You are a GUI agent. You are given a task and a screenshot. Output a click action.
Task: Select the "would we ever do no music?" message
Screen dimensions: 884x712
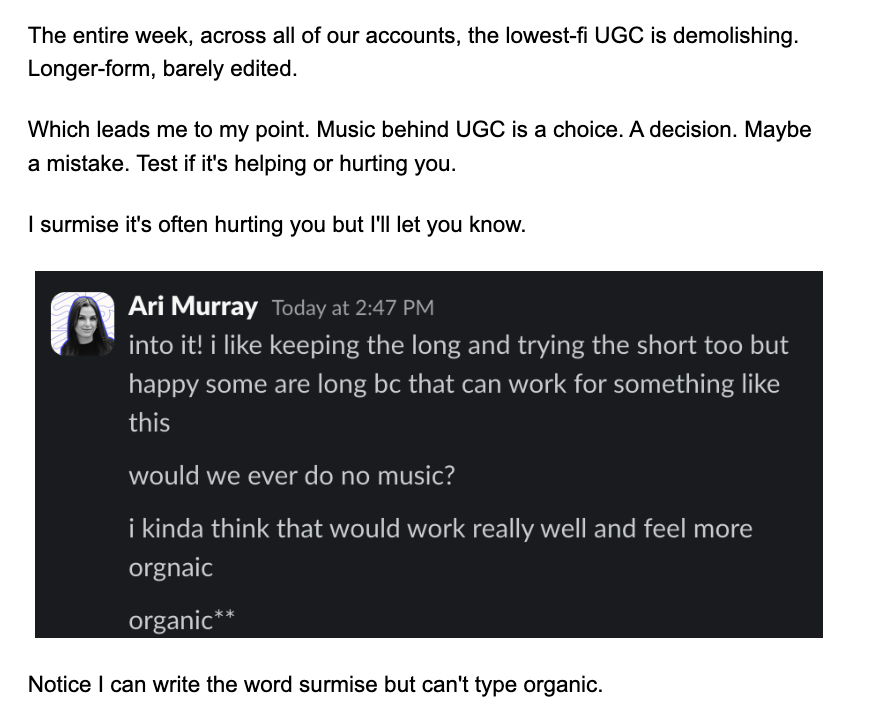(291, 475)
